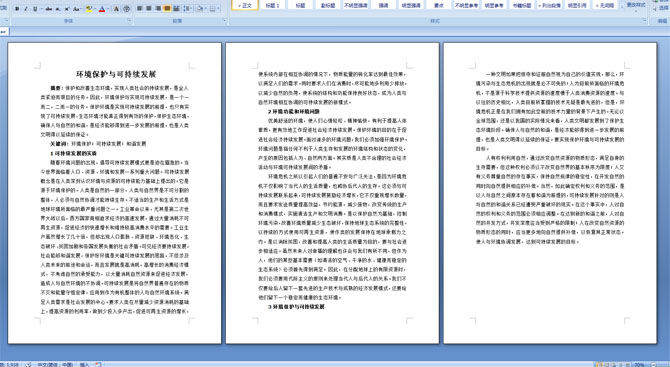Align paragraph text to the left
The image size is (670, 367).
pos(139,9)
